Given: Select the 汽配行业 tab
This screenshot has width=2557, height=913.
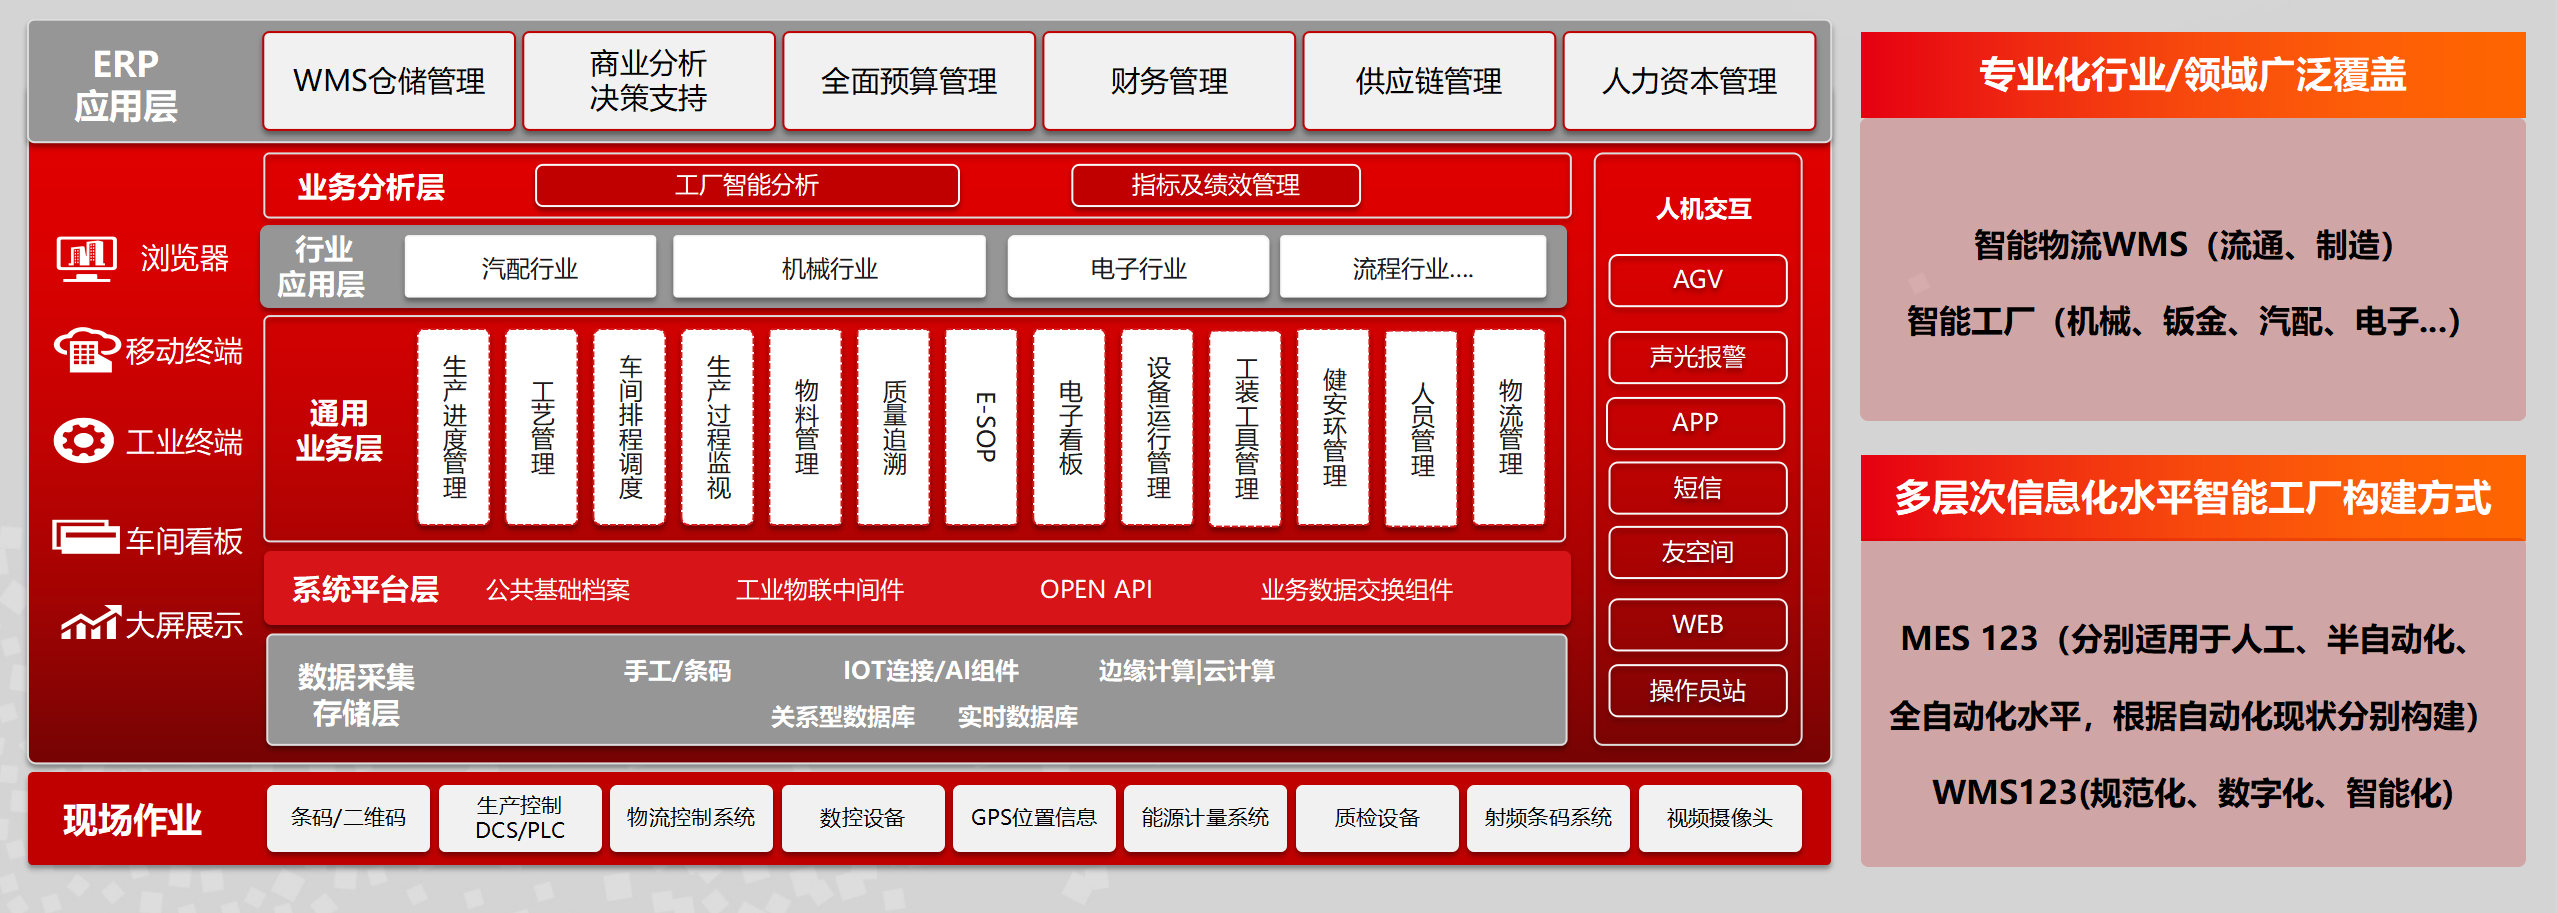Looking at the screenshot, I should (x=530, y=267).
